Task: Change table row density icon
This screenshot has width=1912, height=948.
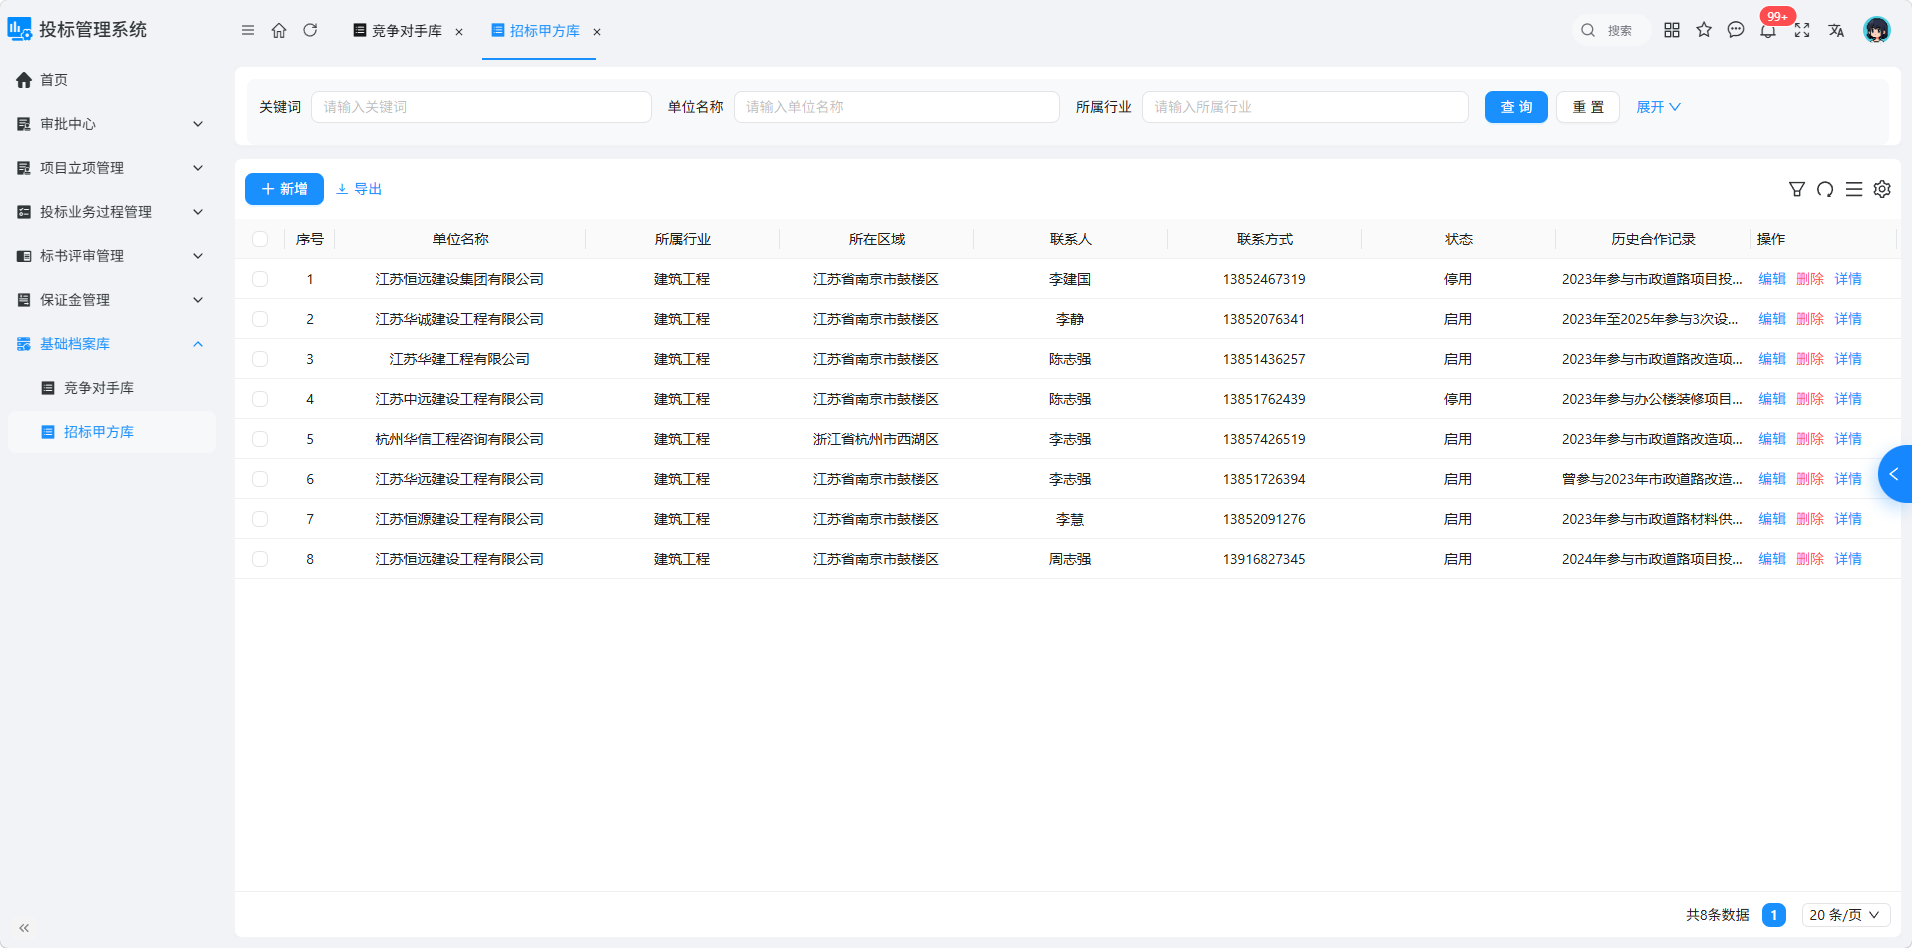Action: click(1854, 189)
